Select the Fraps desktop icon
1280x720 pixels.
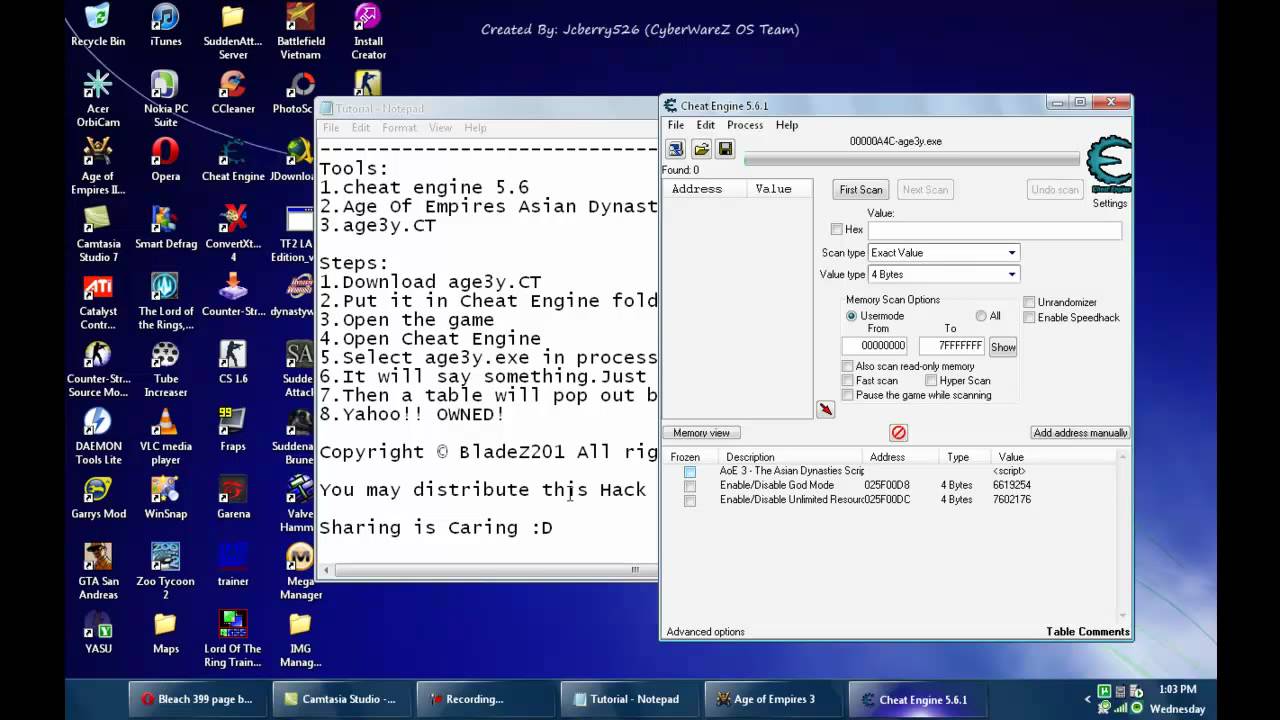[233, 431]
